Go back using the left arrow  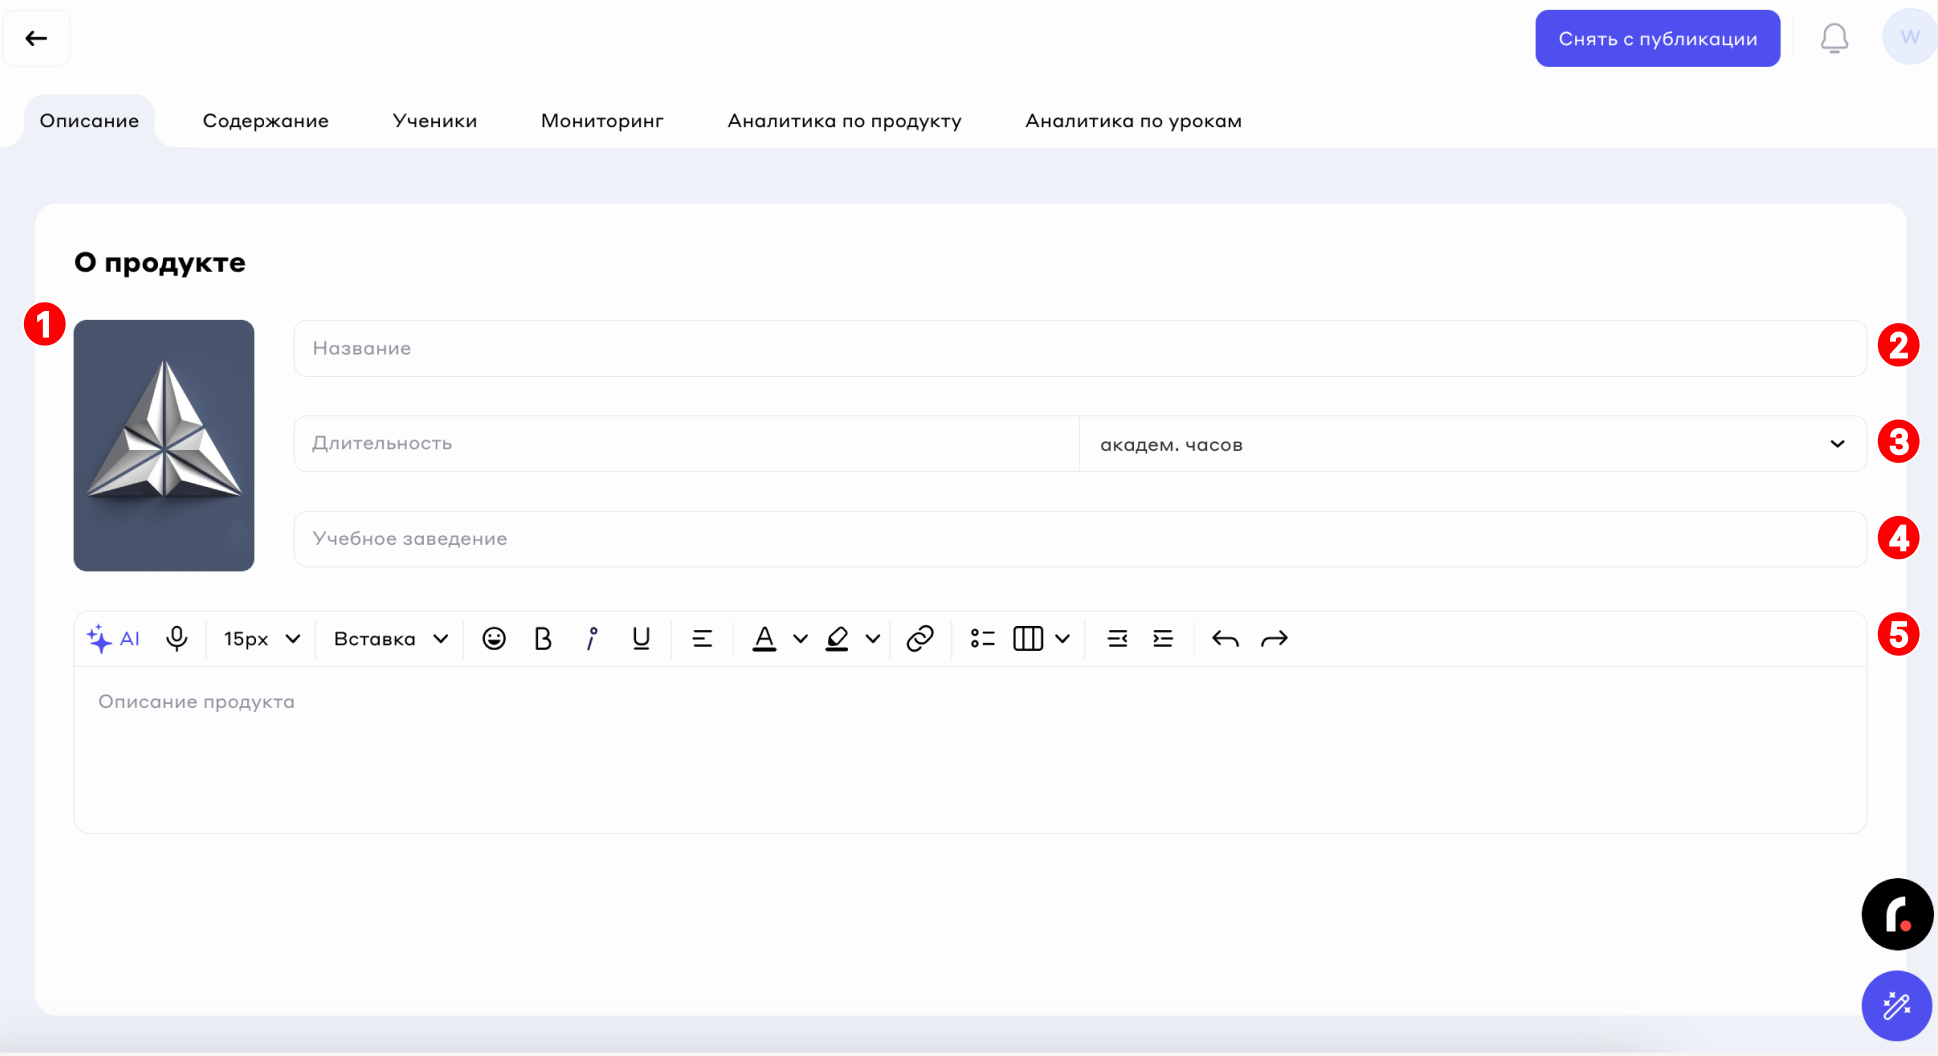[x=36, y=39]
